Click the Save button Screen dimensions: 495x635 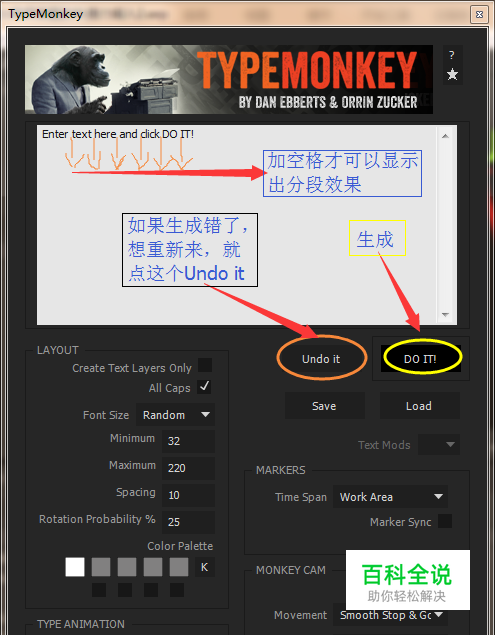coord(324,406)
